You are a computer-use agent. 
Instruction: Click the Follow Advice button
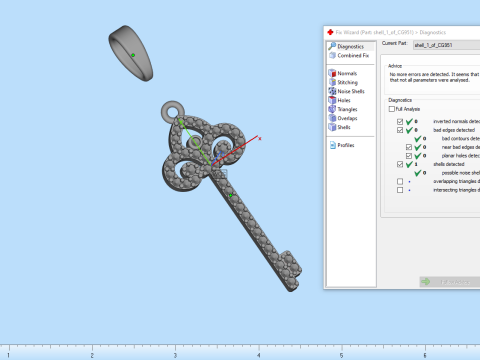coord(450,282)
